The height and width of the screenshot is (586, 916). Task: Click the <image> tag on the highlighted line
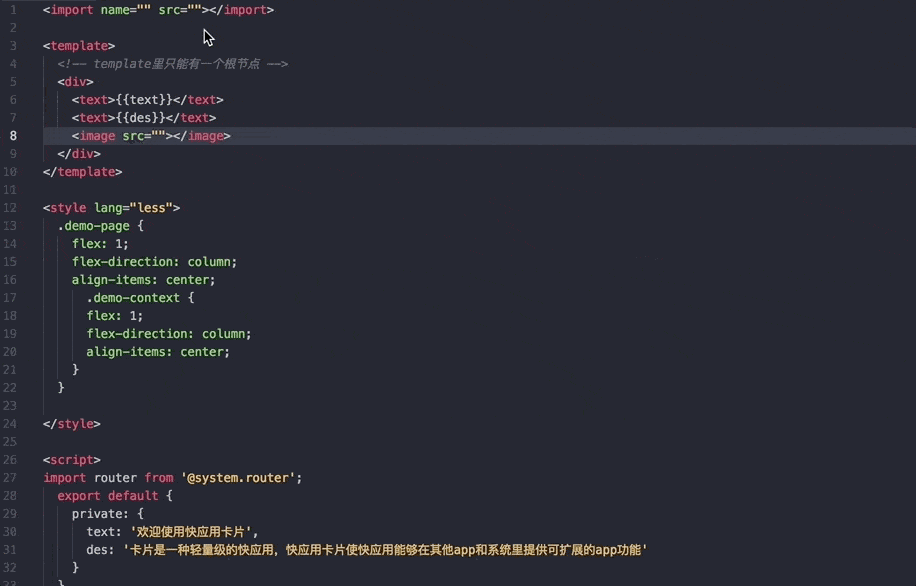(96, 135)
